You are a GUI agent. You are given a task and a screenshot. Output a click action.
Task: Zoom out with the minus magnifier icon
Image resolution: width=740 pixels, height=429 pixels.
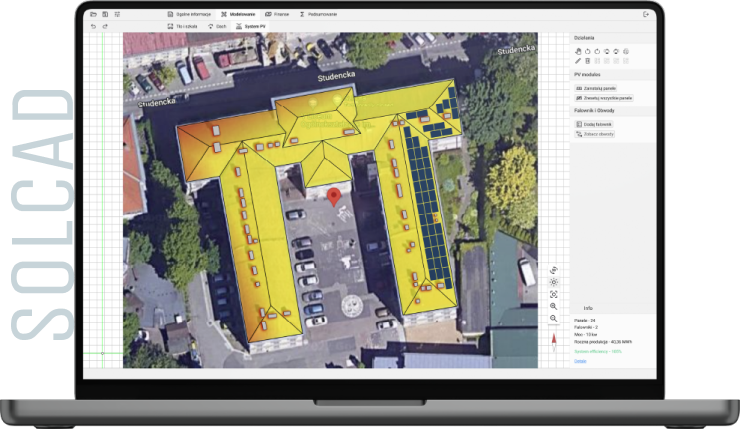pyautogui.click(x=554, y=319)
